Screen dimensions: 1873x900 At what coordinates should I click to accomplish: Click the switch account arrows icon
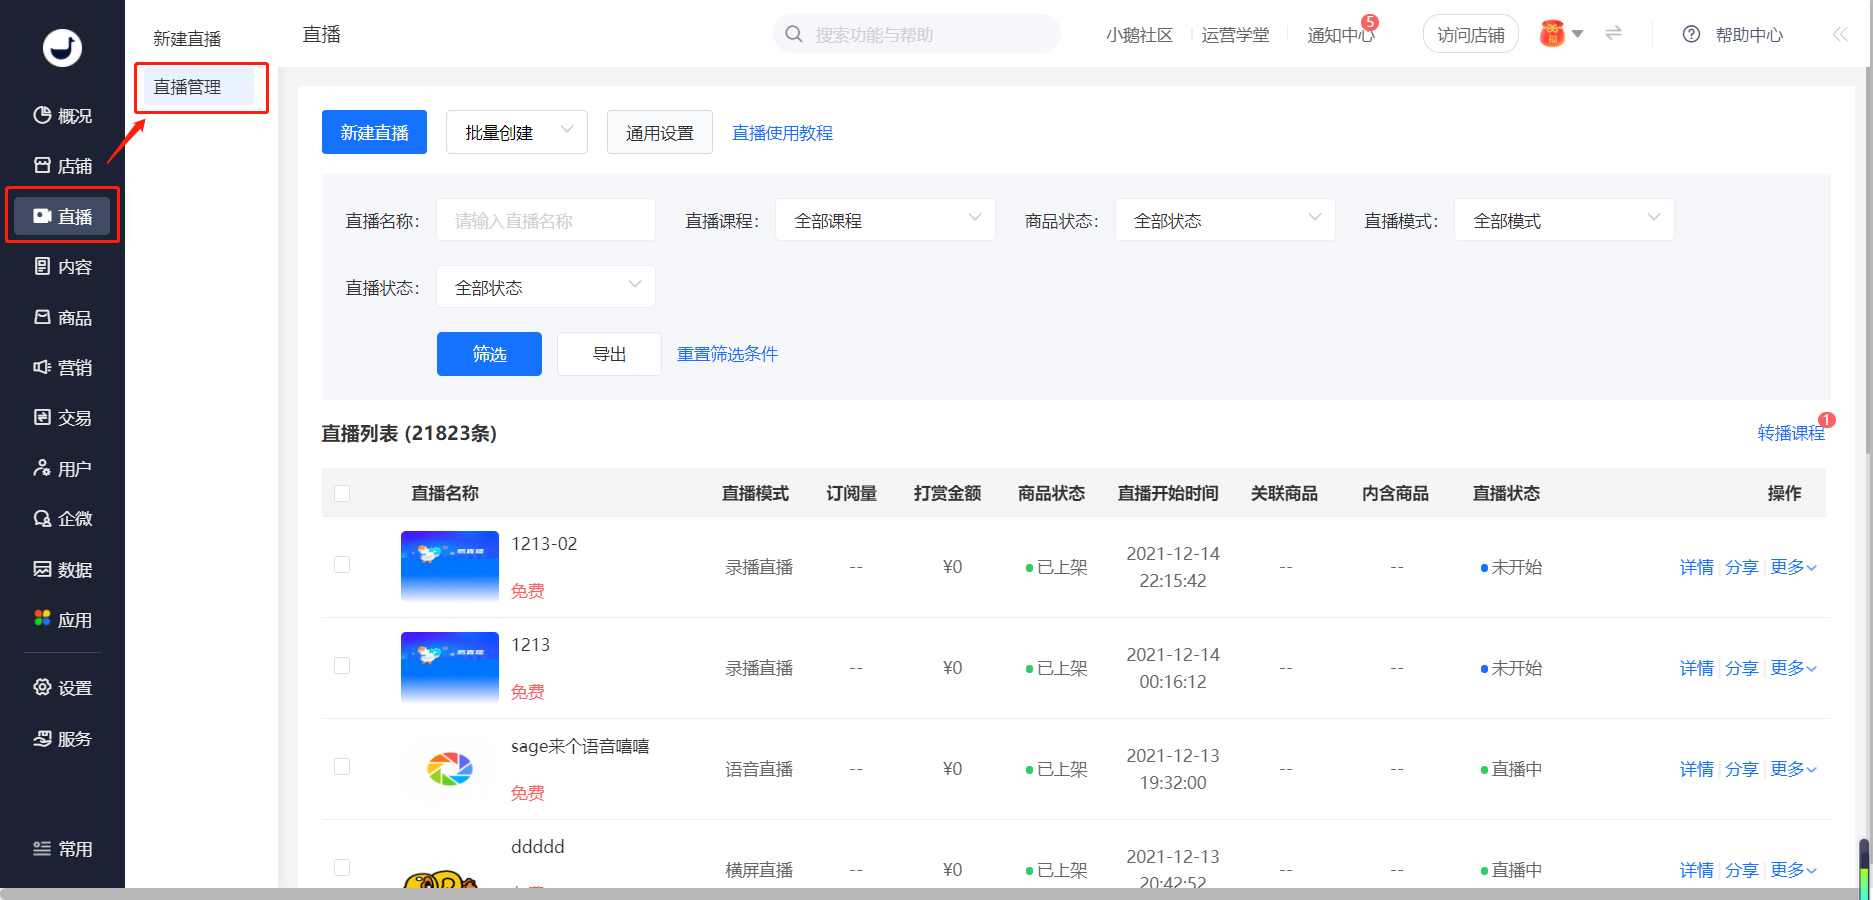pos(1613,33)
